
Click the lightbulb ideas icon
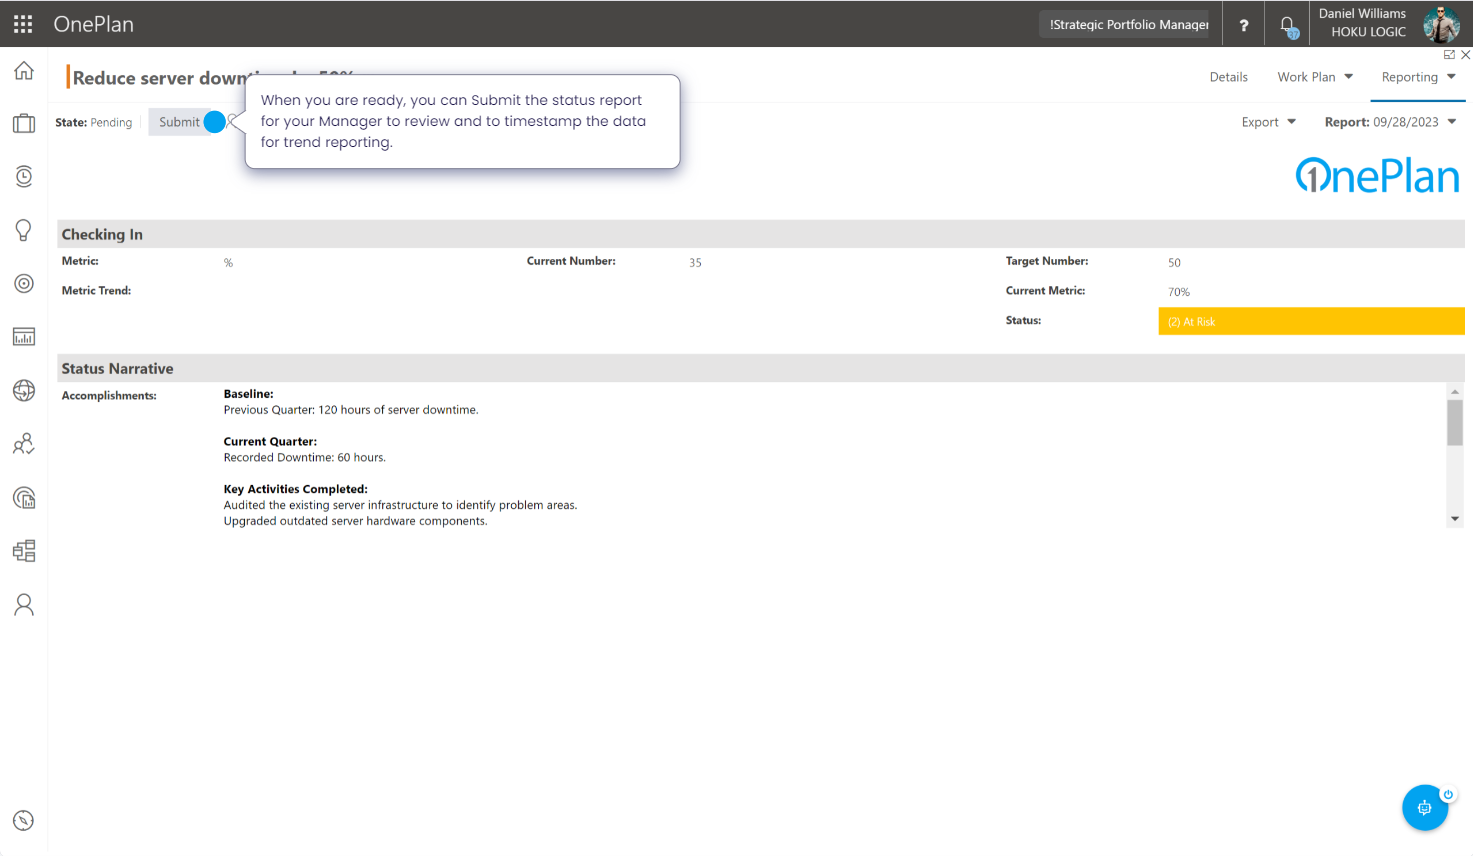(24, 230)
